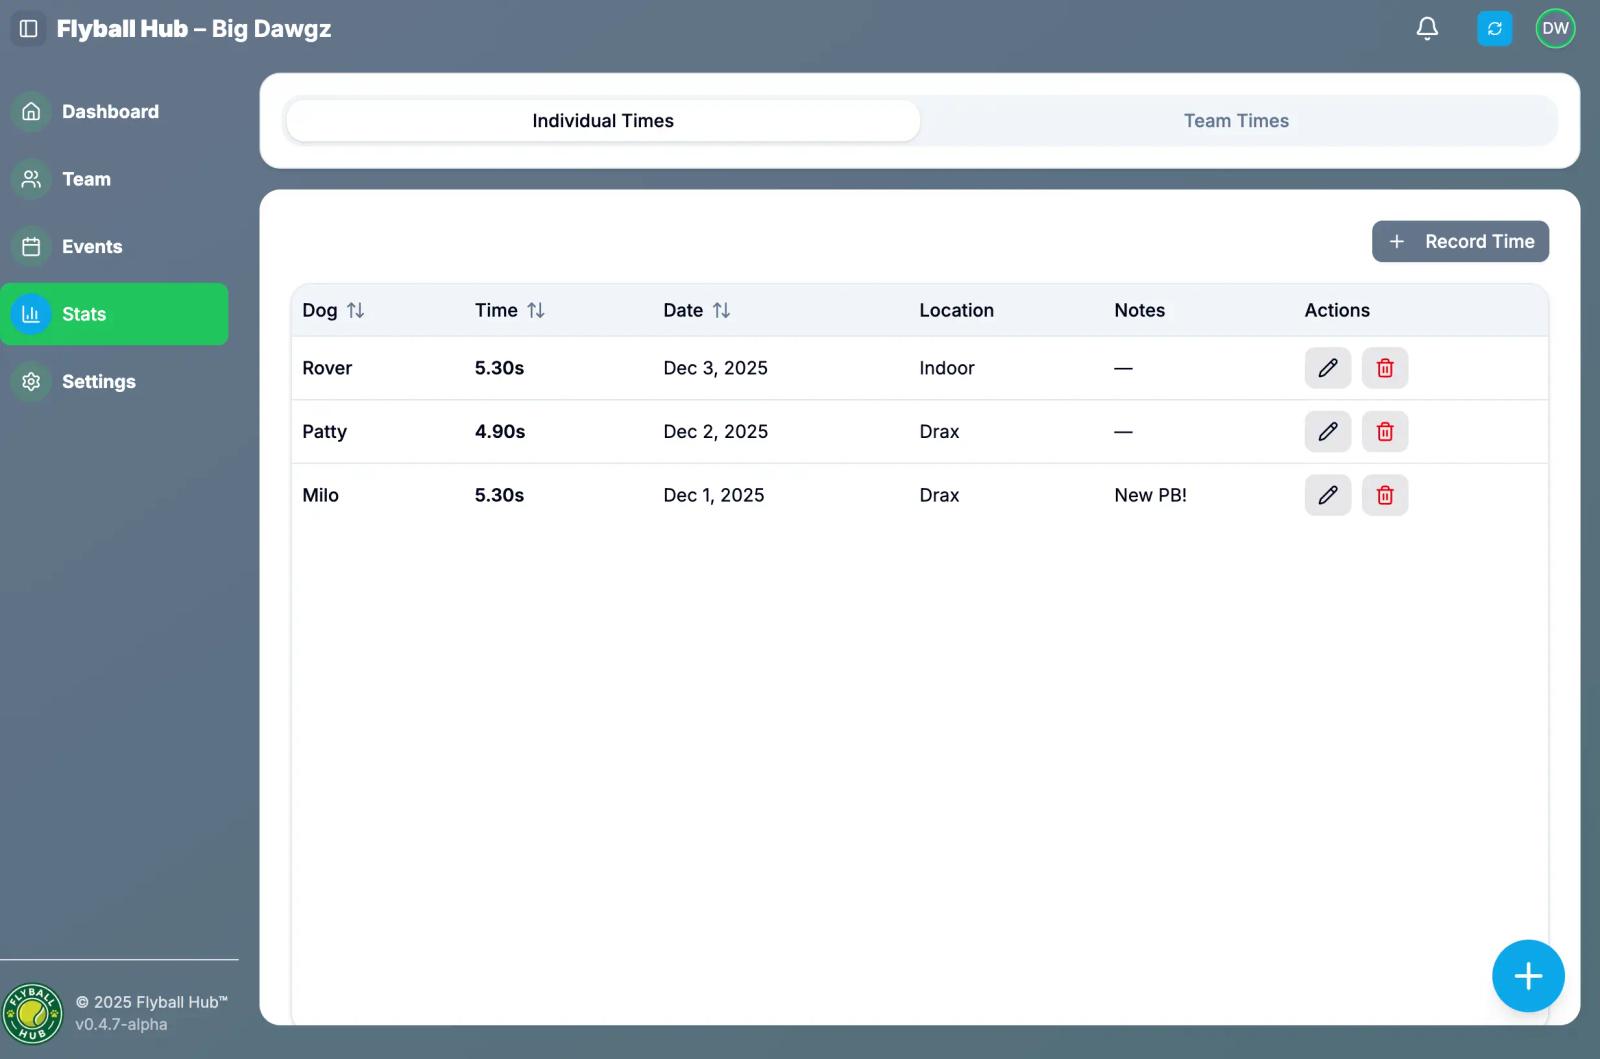Click the Dec 3, 2025 date cell
The height and width of the screenshot is (1059, 1600).
coord(715,368)
